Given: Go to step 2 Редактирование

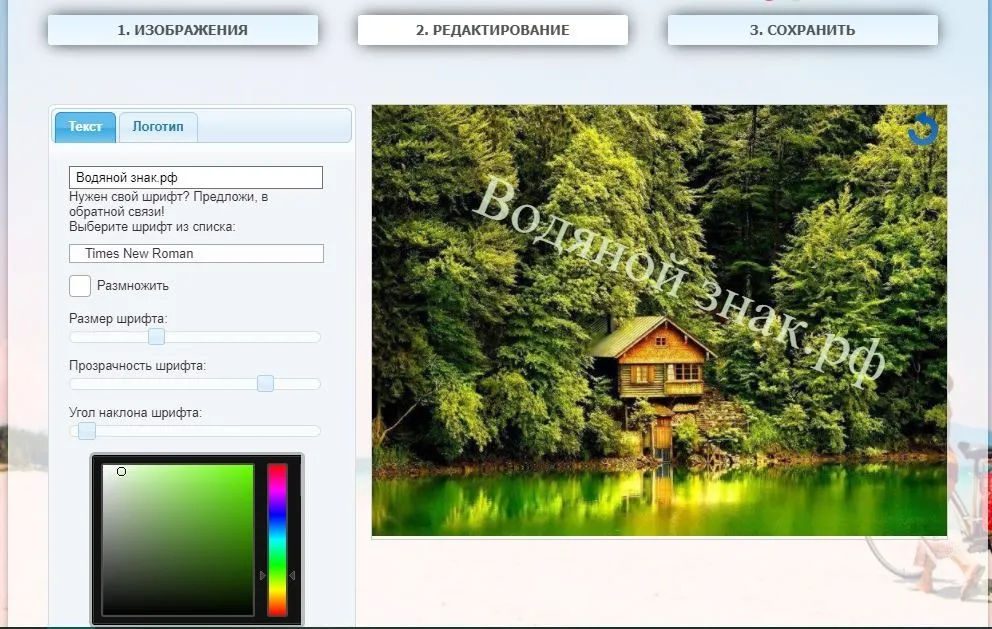Looking at the screenshot, I should tap(493, 30).
